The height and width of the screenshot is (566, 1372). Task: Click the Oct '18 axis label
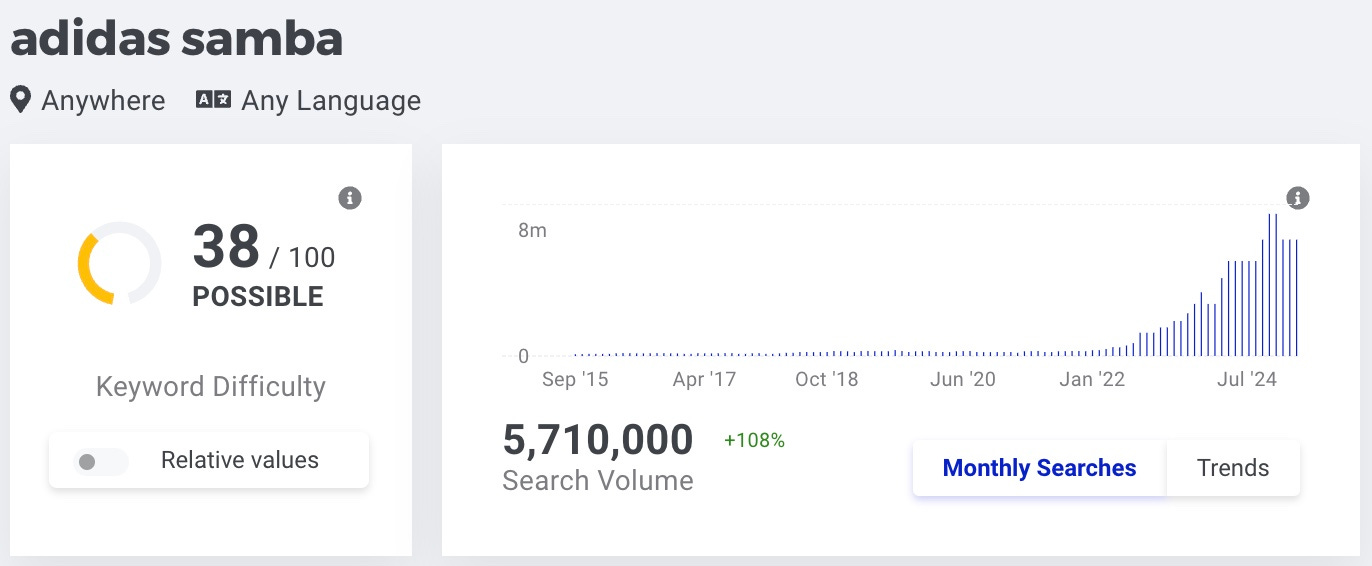click(827, 380)
